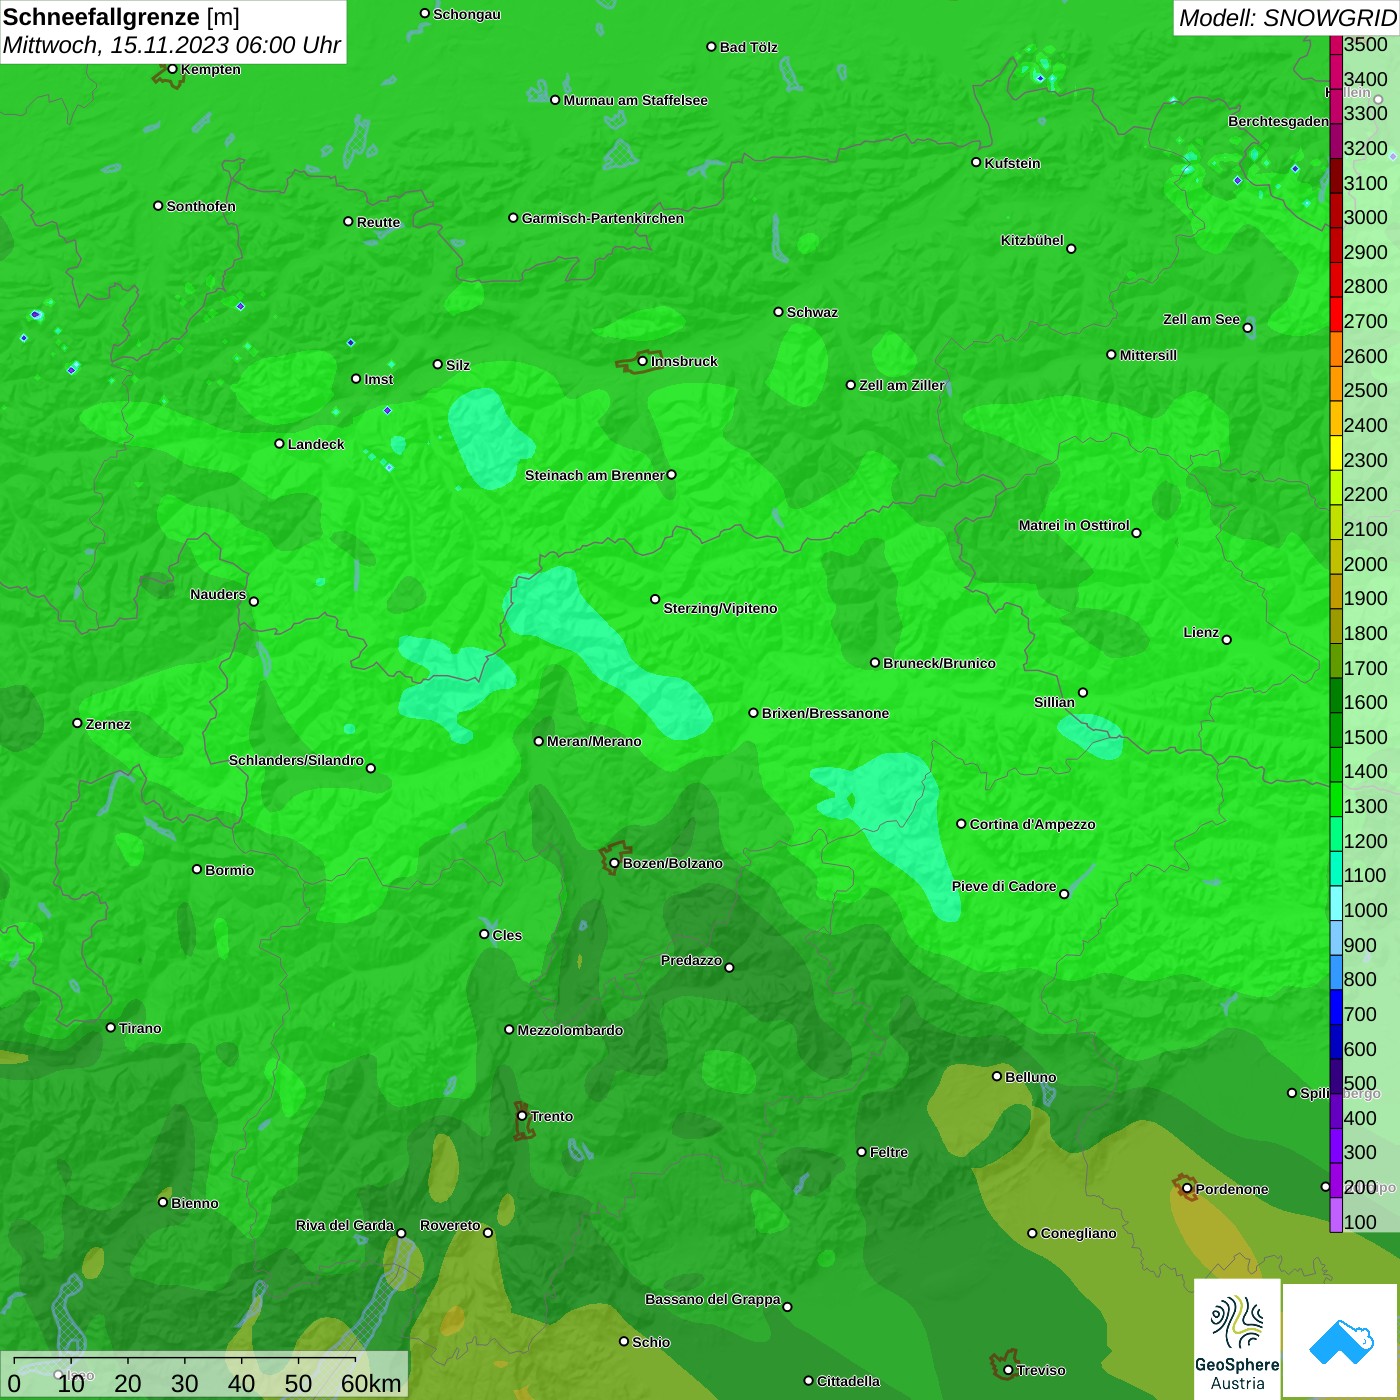Select the Nauders label
This screenshot has width=1400, height=1400.
pyautogui.click(x=218, y=594)
